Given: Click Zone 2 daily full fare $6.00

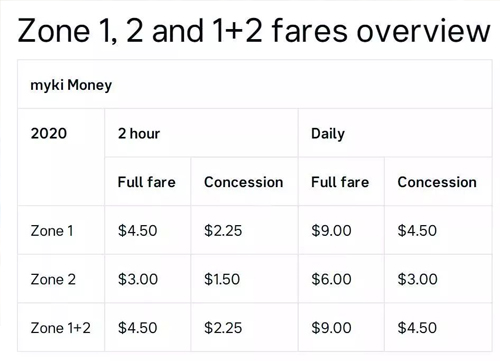Looking at the screenshot, I should point(331,279).
